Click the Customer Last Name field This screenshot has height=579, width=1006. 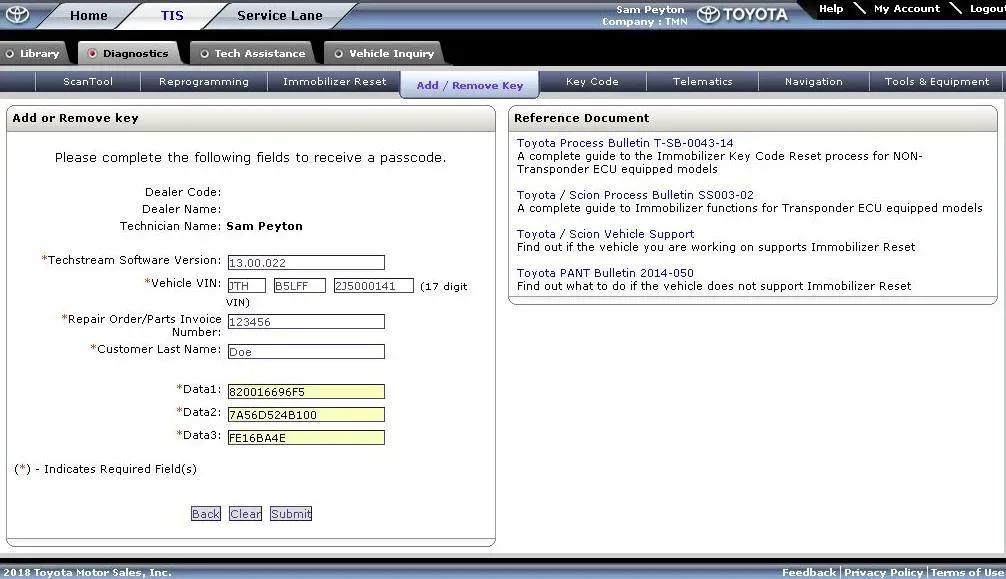306,352
